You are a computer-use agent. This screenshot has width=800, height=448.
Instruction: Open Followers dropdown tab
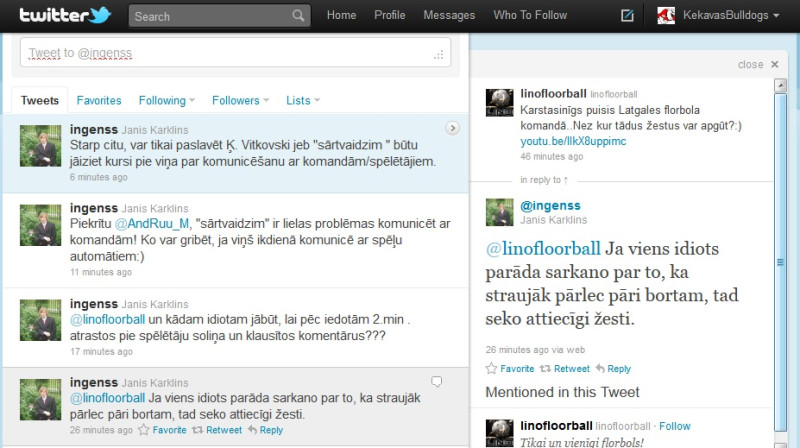point(240,101)
